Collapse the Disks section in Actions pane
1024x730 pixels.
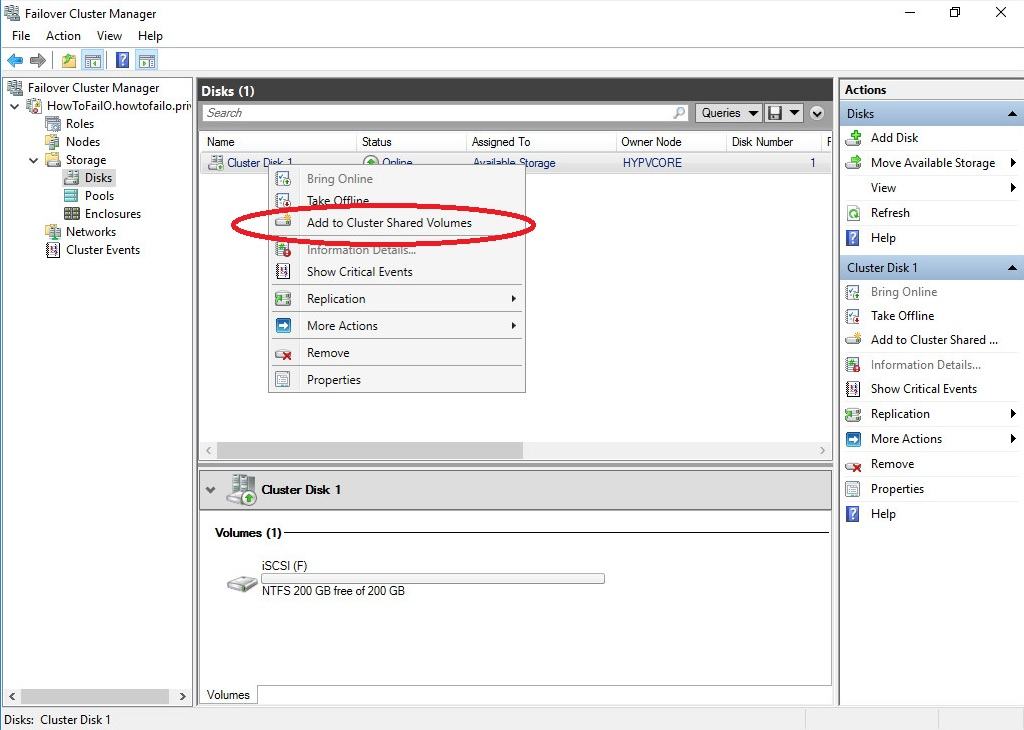click(1012, 114)
